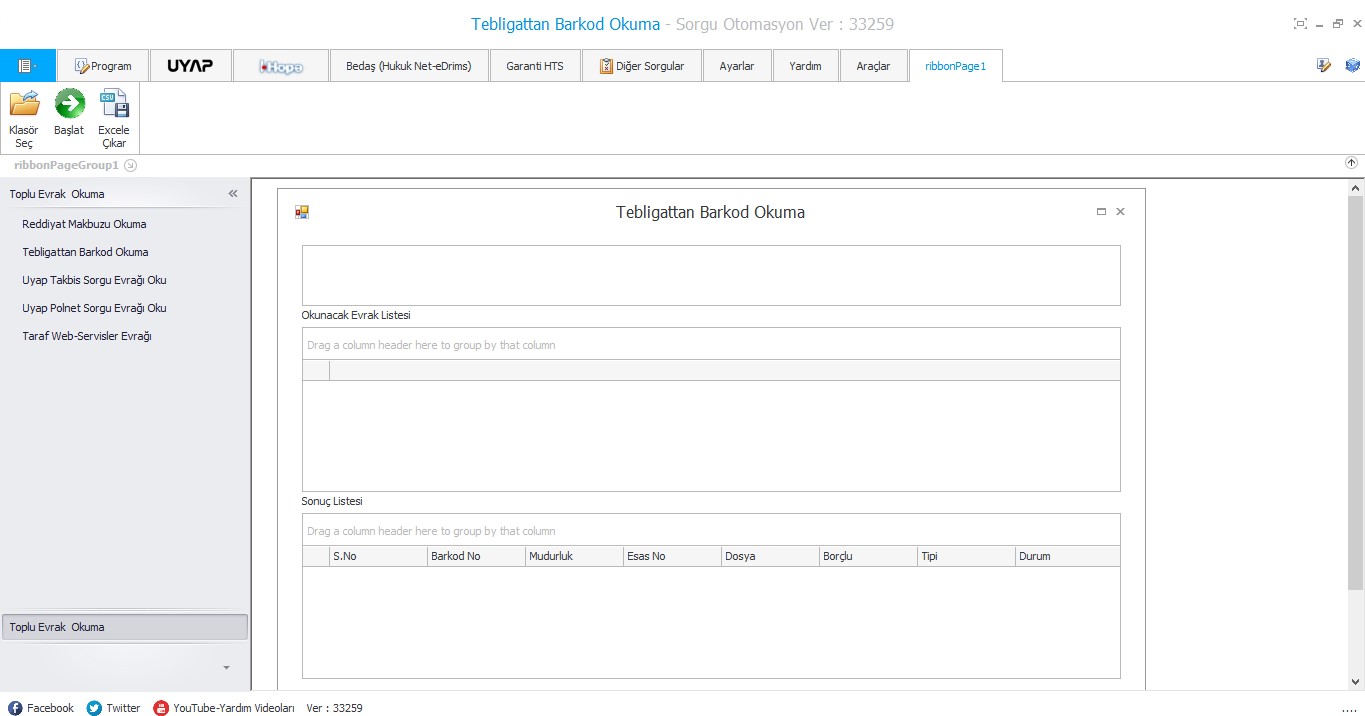Select Tebligattan Barkod Okuma in sidebar
1365x716 pixels.
(x=85, y=252)
